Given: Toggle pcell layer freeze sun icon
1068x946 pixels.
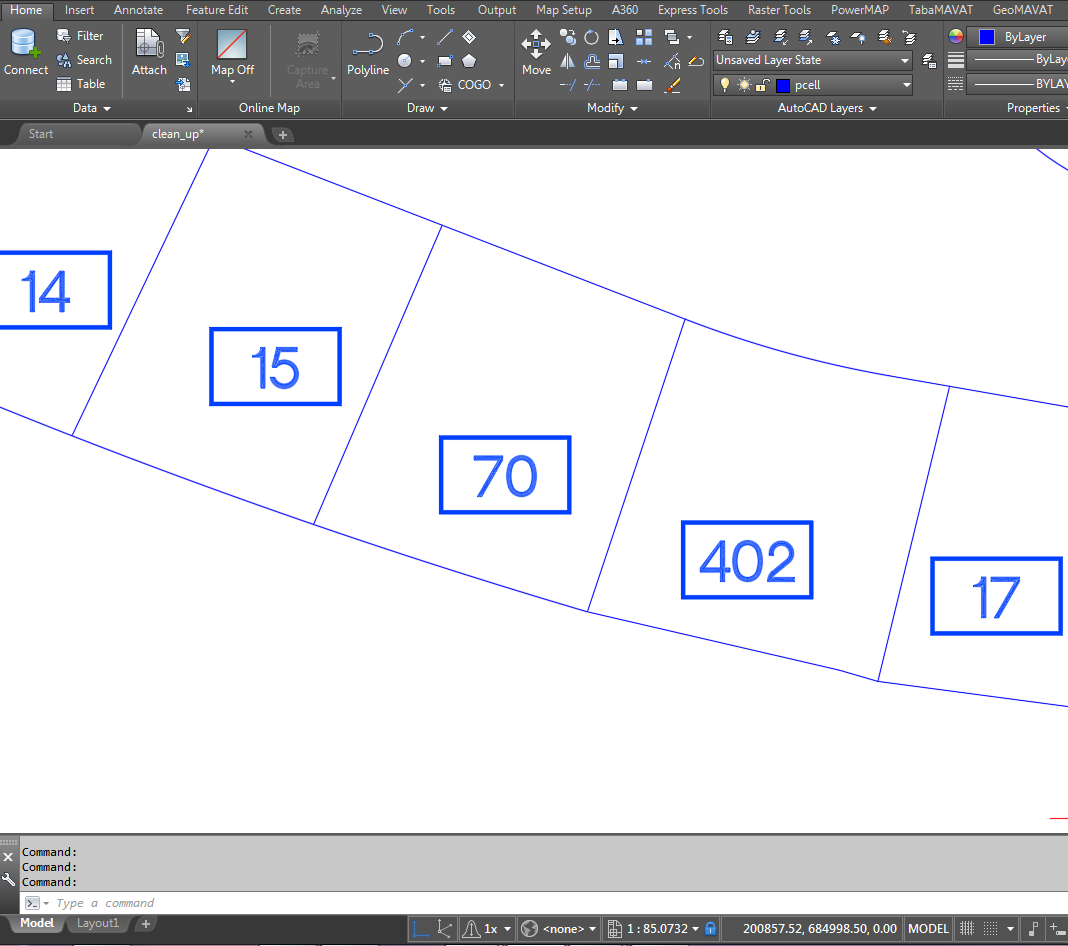Looking at the screenshot, I should tap(744, 84).
